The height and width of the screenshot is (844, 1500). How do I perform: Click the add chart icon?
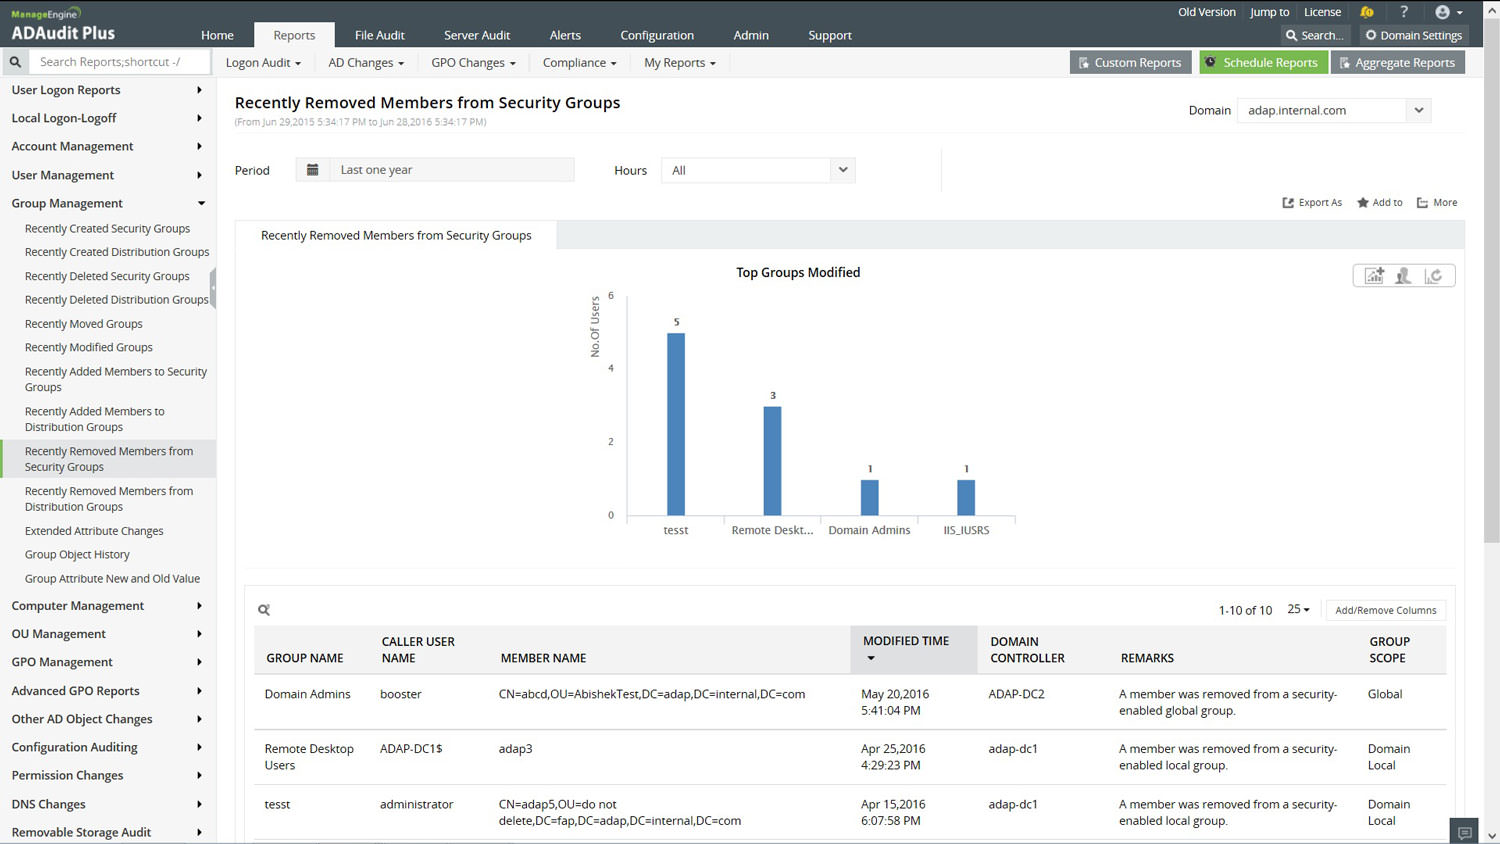tap(1374, 276)
